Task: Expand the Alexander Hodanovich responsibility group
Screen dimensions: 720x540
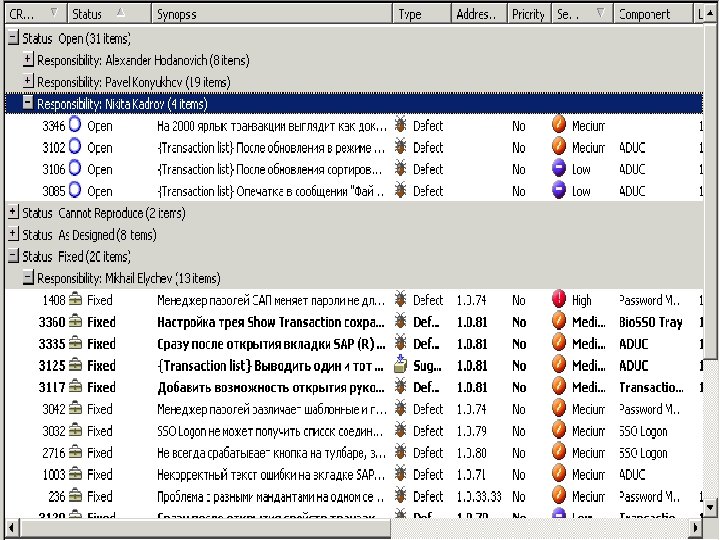Action: pyautogui.click(x=28, y=60)
